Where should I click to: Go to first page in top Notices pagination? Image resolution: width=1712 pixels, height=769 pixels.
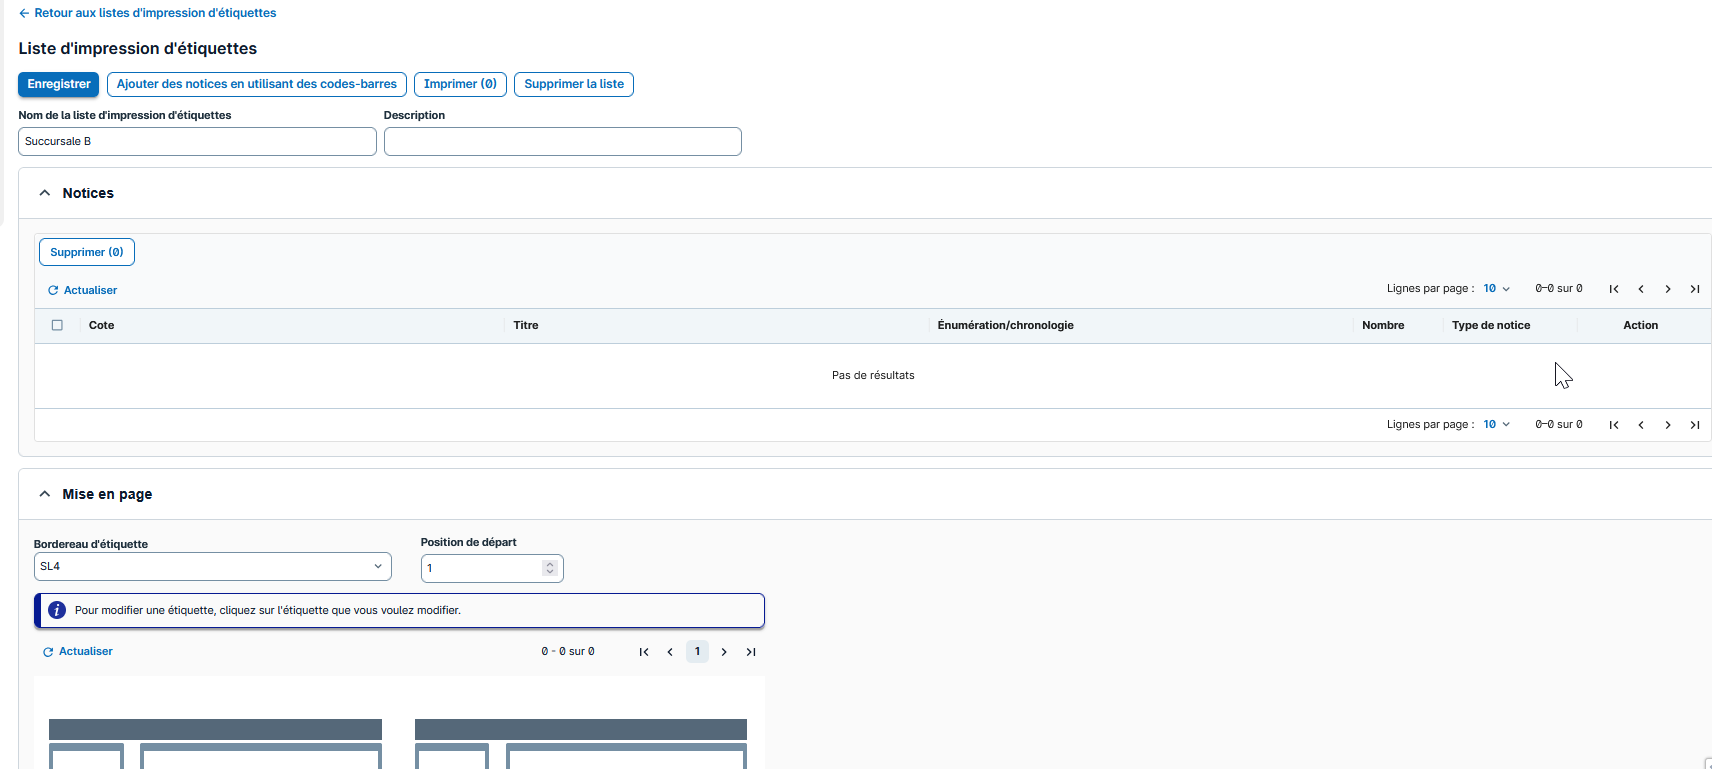pyautogui.click(x=1613, y=289)
